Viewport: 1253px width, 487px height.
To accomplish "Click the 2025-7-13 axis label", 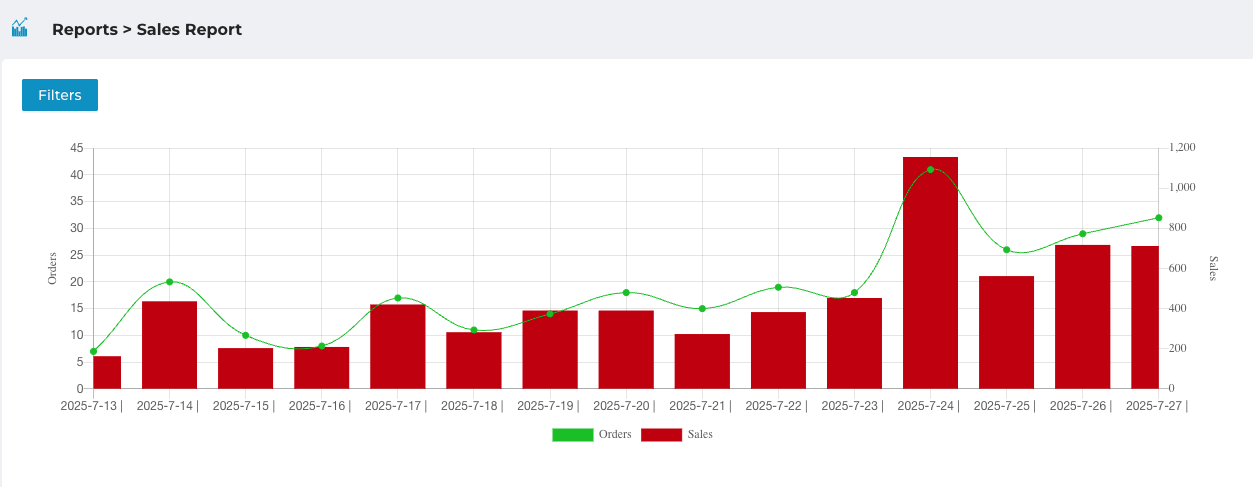I will 91,406.
